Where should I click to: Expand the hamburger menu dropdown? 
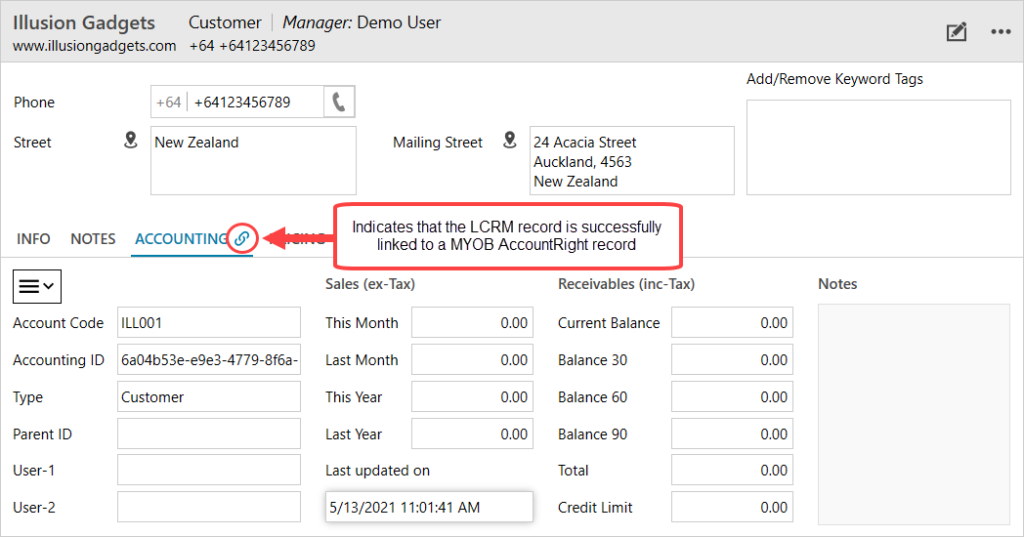(36, 286)
